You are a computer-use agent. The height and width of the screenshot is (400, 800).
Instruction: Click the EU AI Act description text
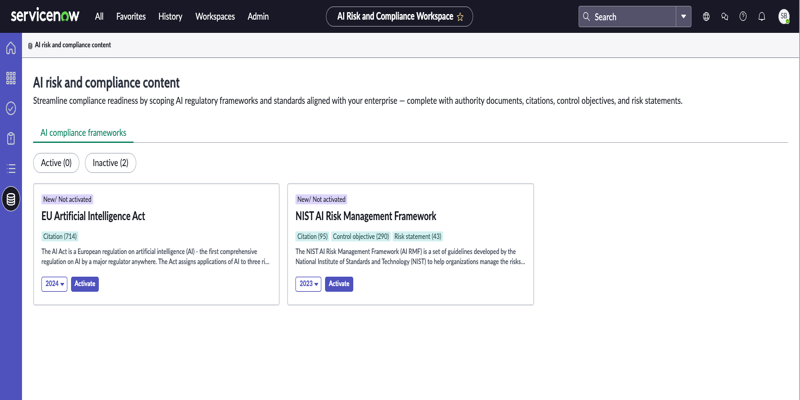coord(156,257)
